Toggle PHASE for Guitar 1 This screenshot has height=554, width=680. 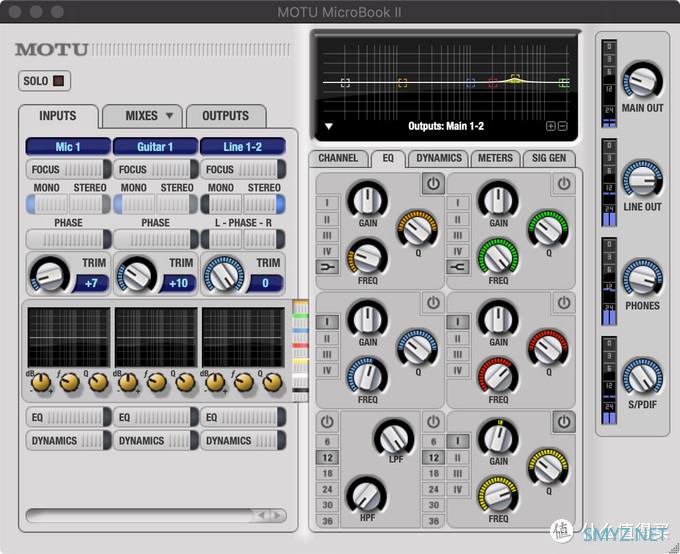pyautogui.click(x=156, y=239)
